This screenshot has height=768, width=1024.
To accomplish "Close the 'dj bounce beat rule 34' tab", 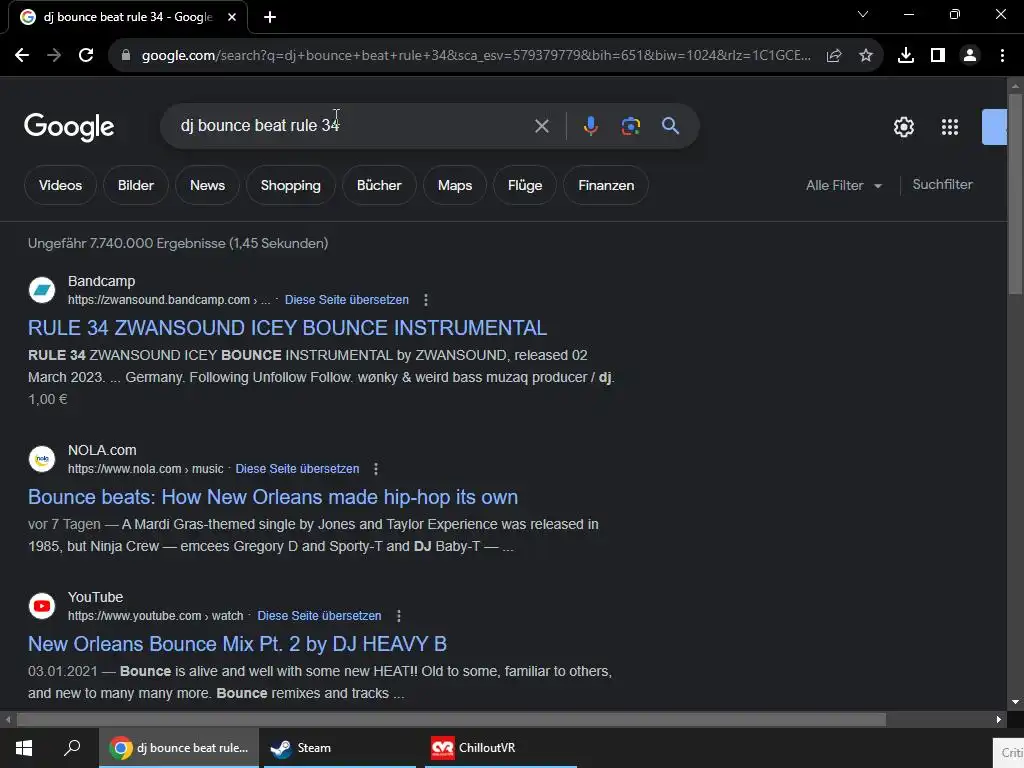I will (232, 17).
